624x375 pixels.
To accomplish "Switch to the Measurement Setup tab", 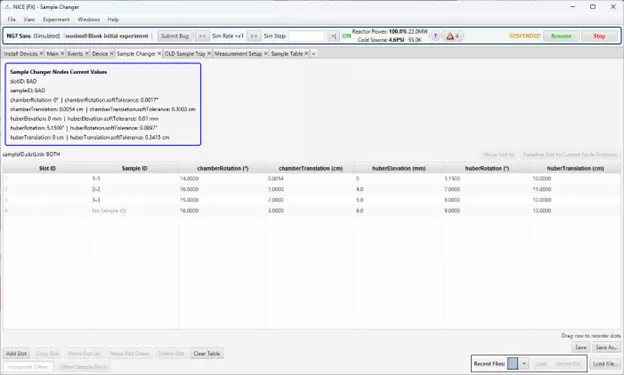I will click(x=238, y=53).
